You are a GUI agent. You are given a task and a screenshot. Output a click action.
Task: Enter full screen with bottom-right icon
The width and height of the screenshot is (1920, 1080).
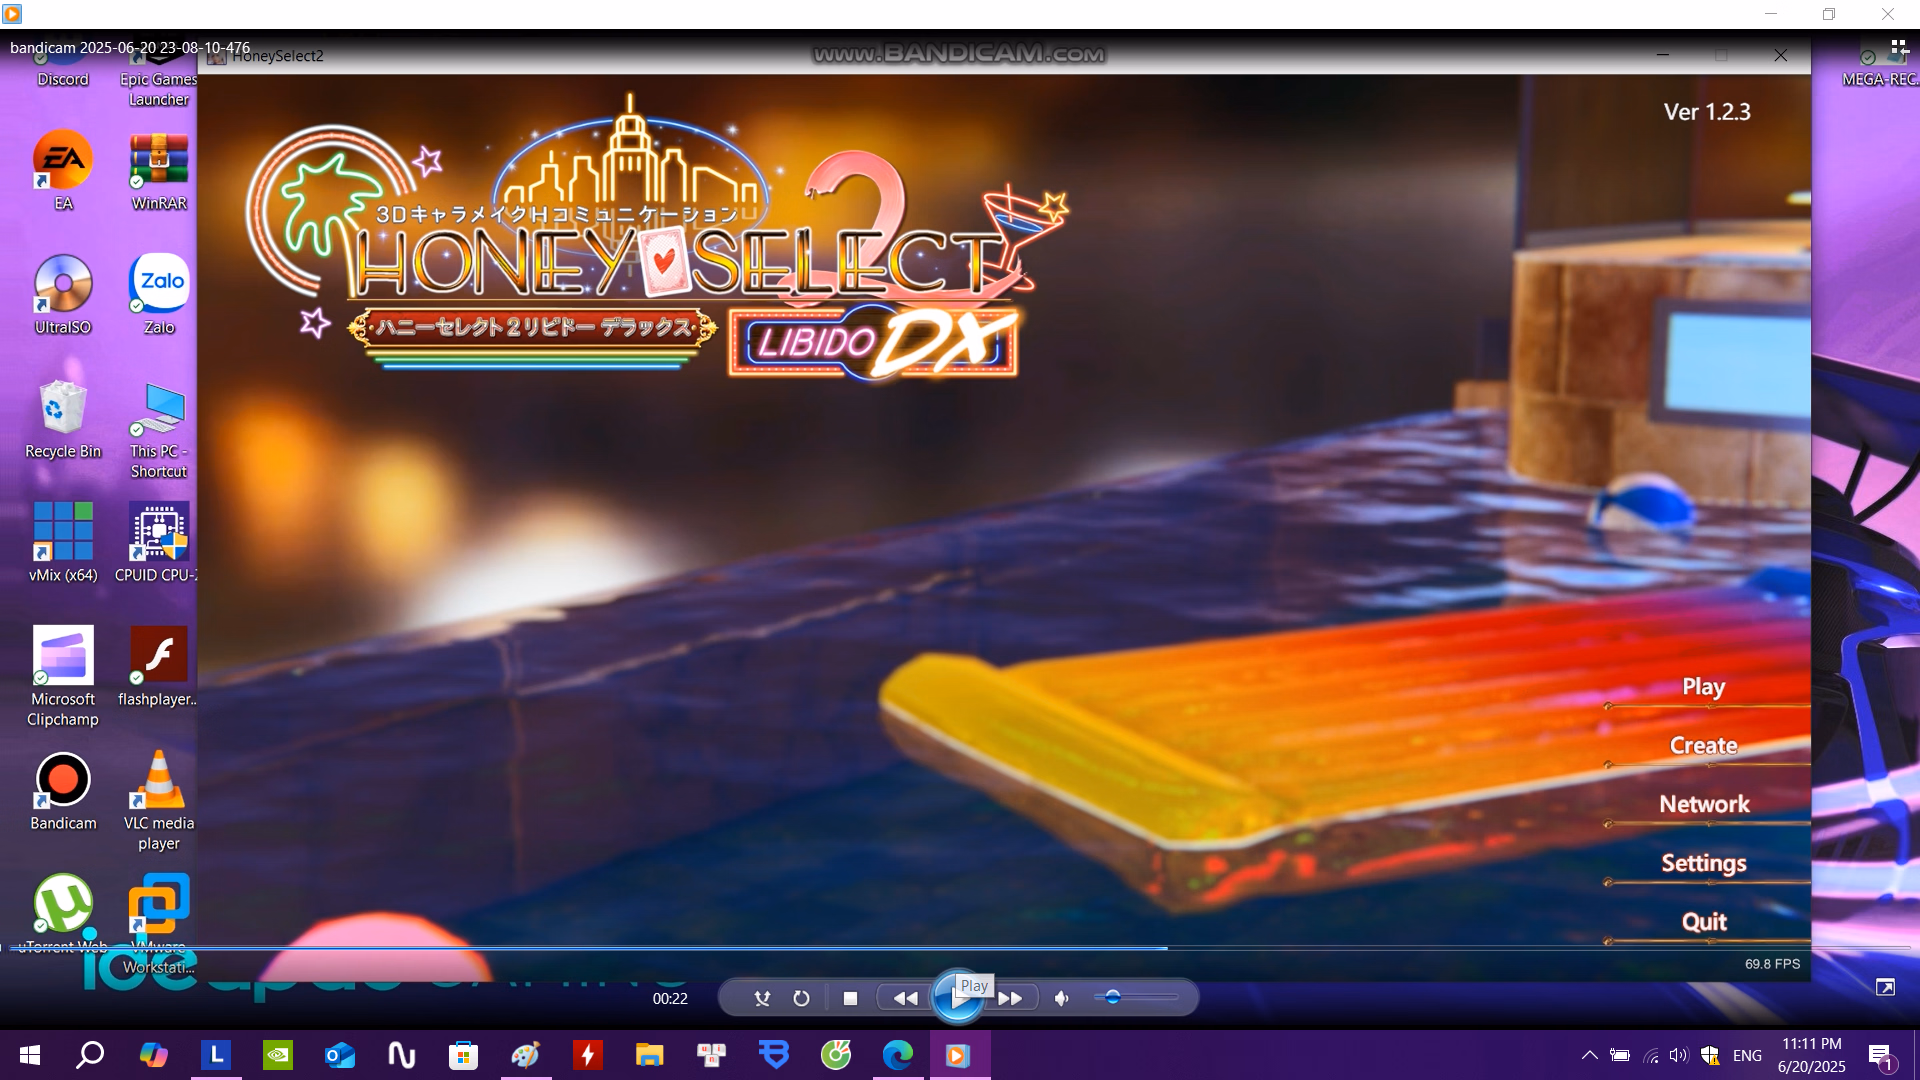pos(1885,988)
